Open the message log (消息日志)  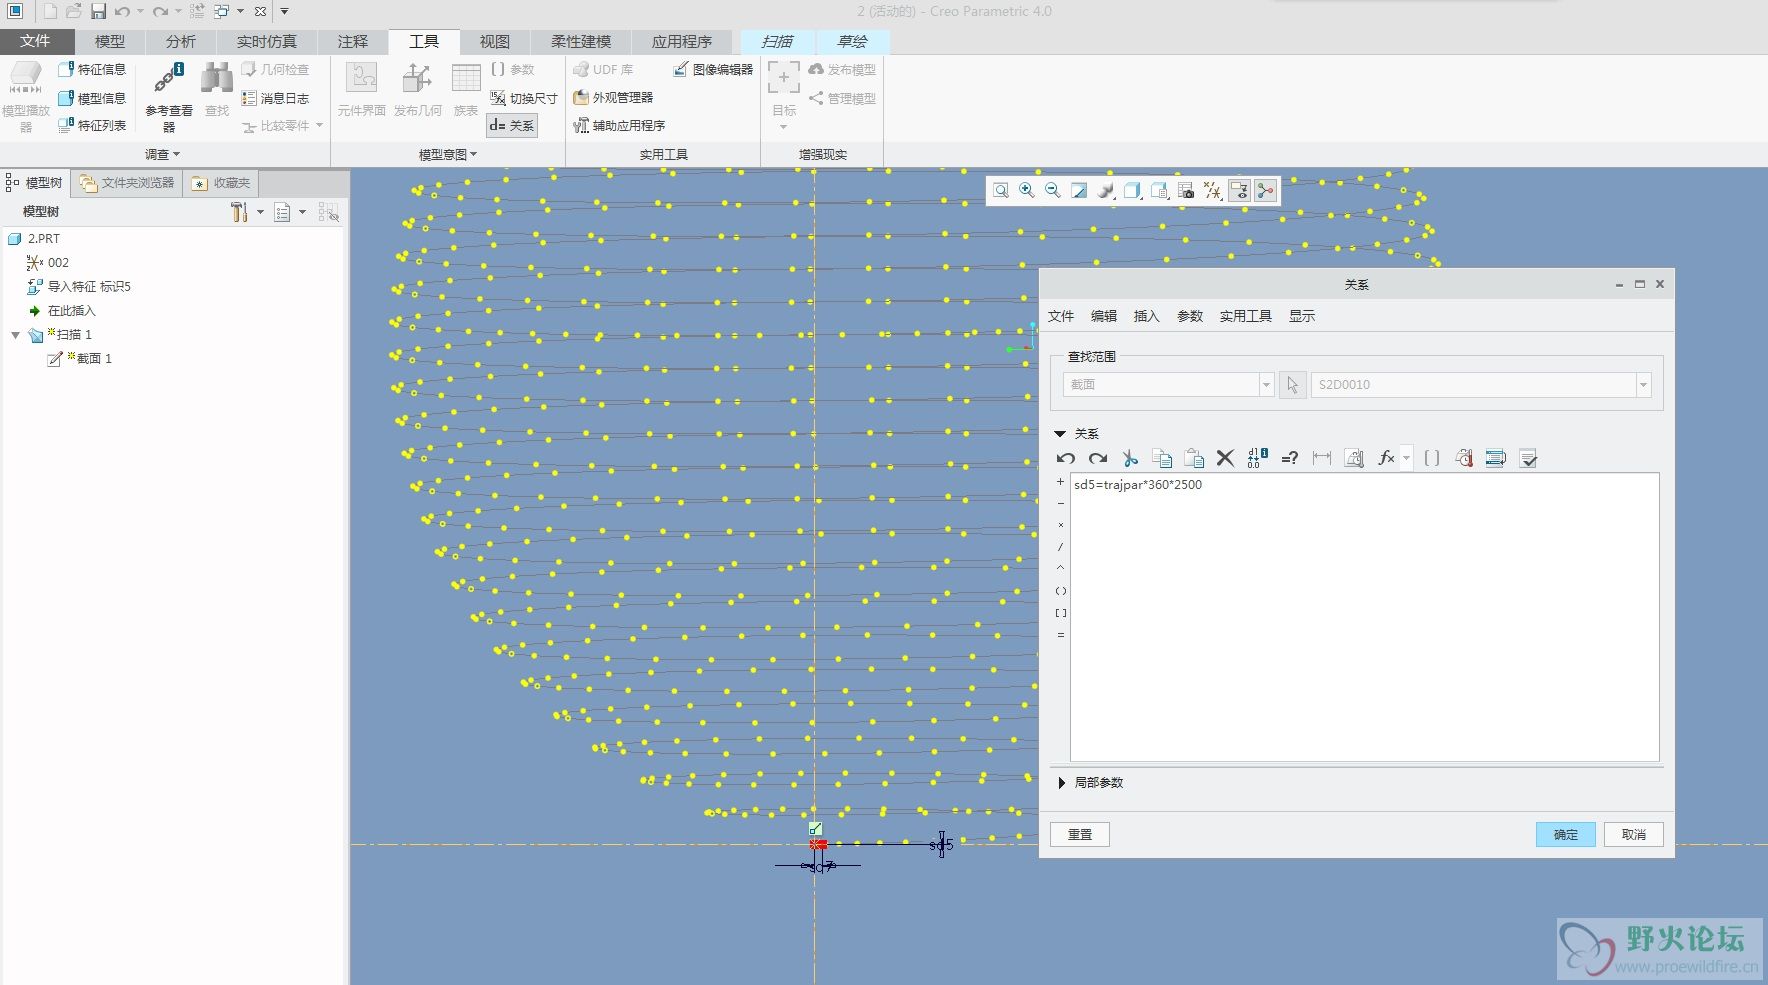275,98
